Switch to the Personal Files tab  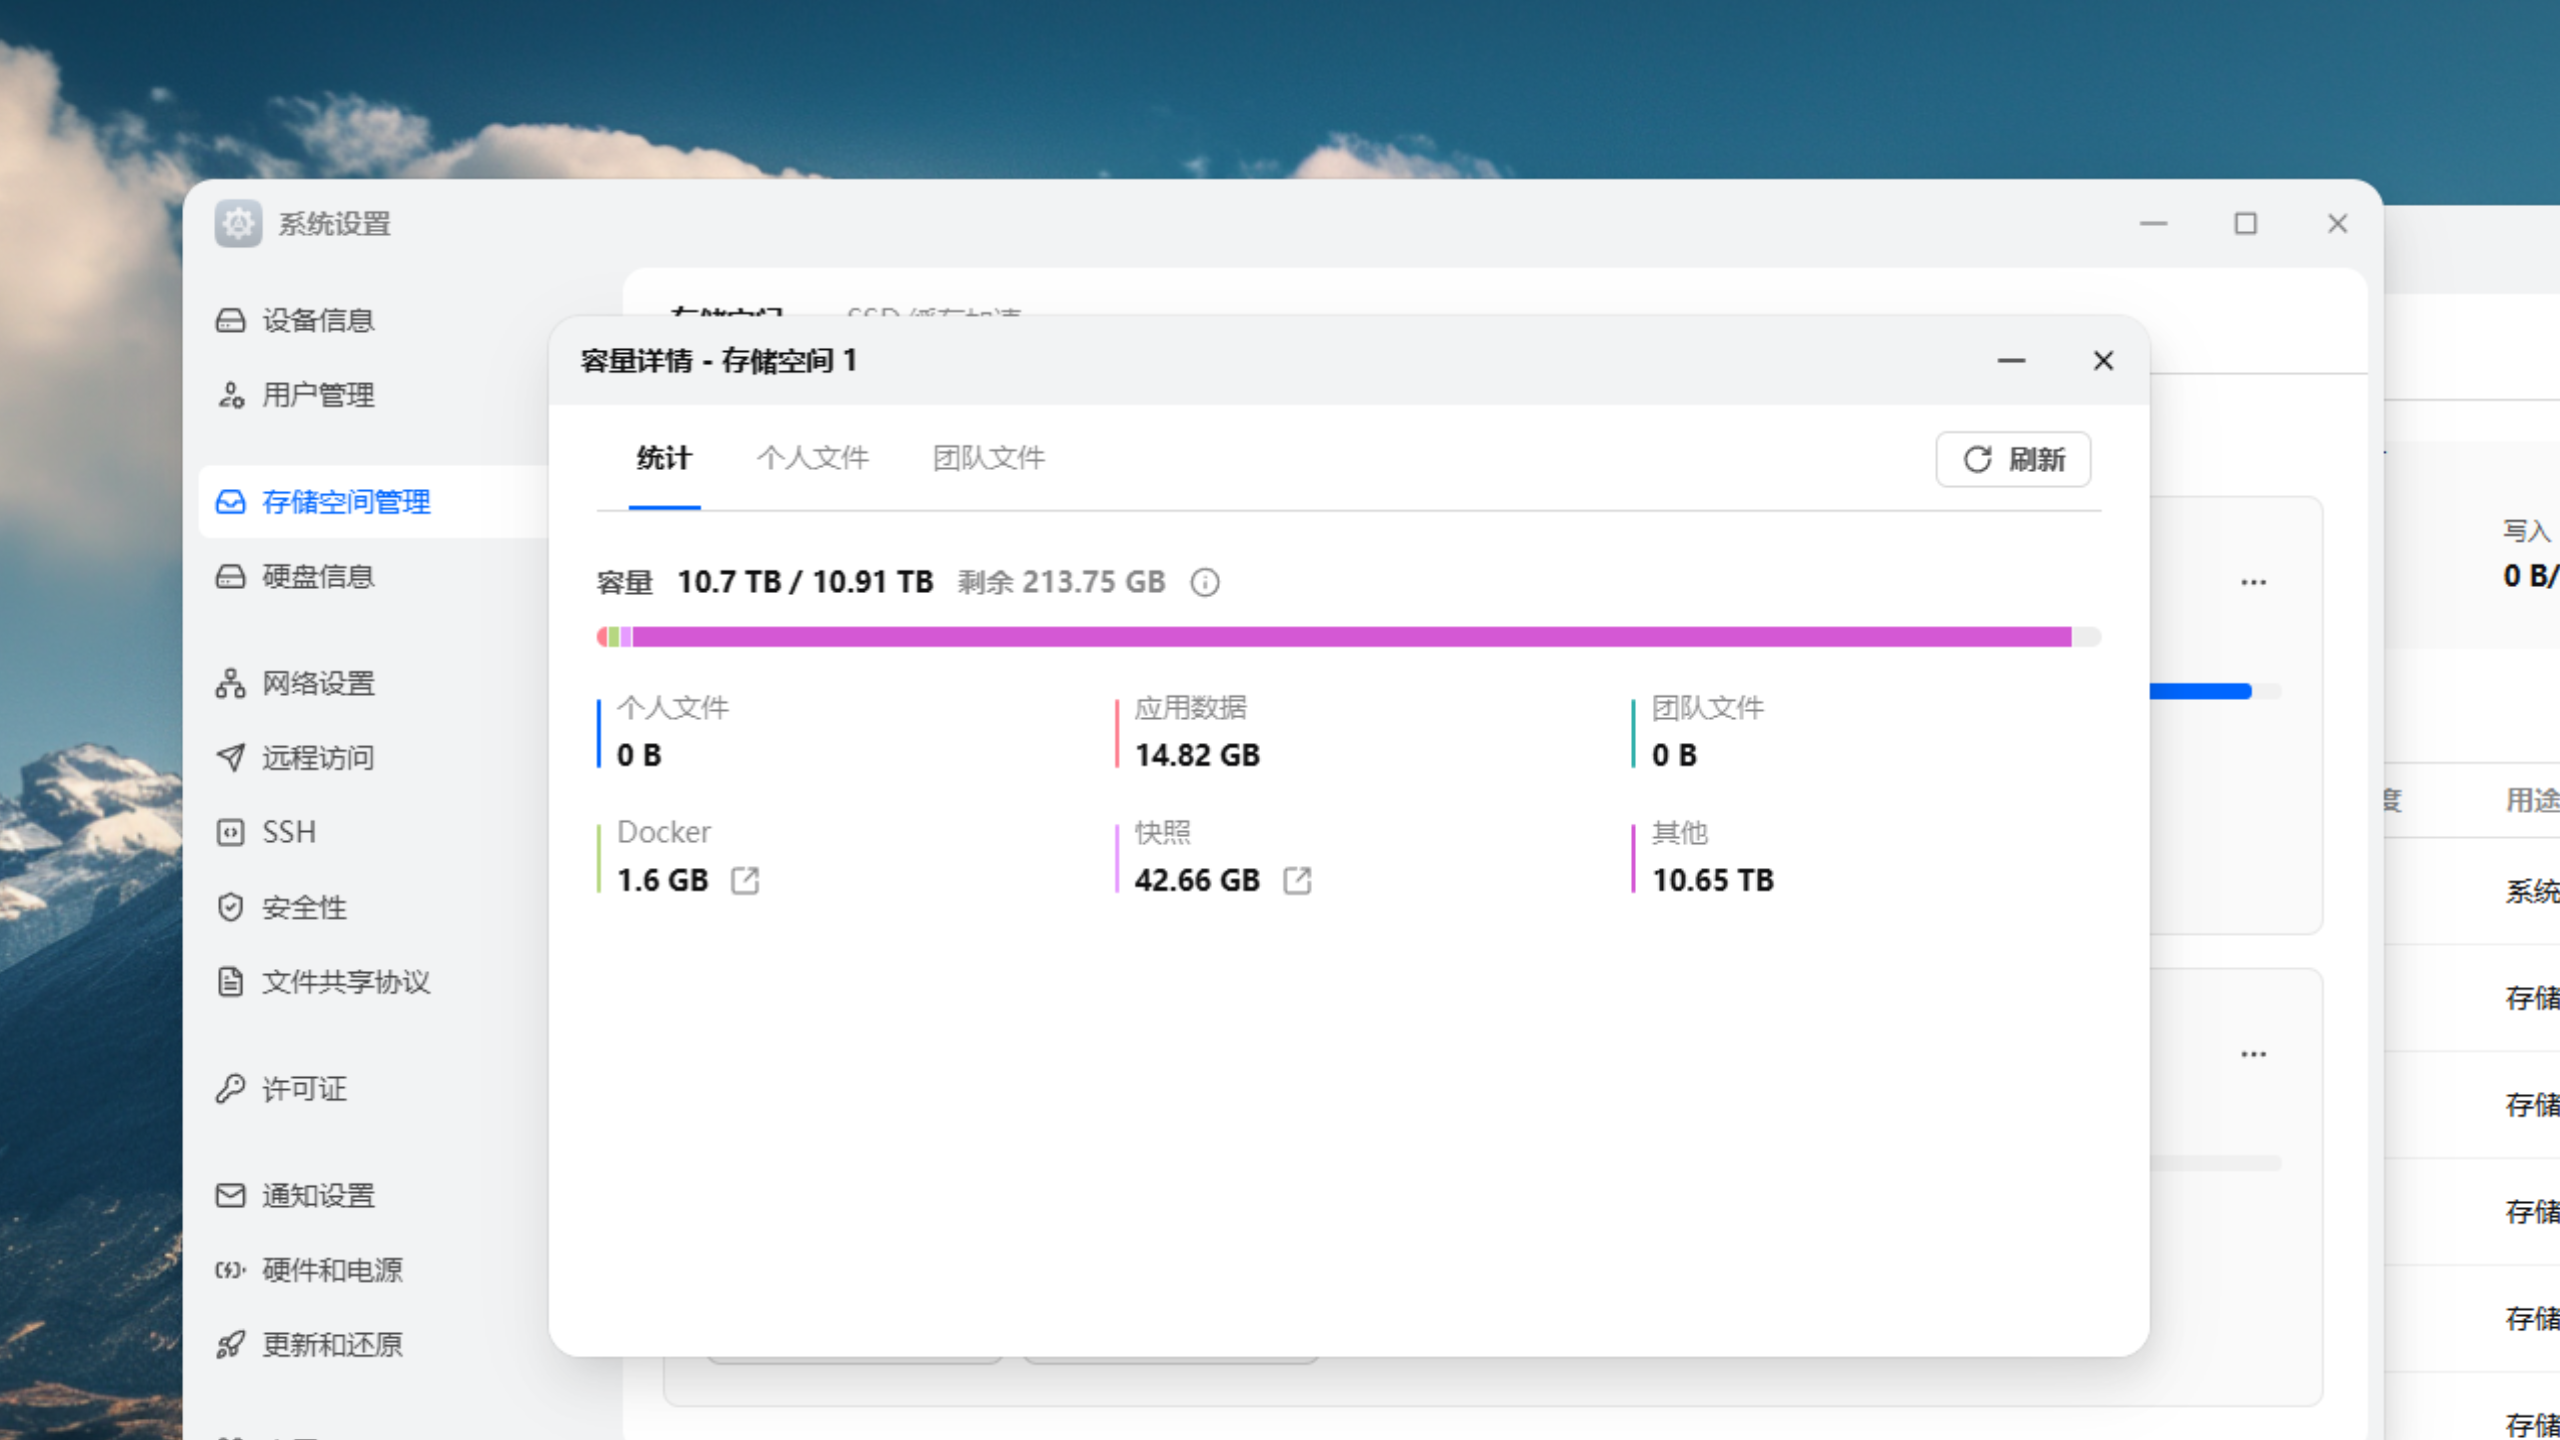pyautogui.click(x=812, y=458)
